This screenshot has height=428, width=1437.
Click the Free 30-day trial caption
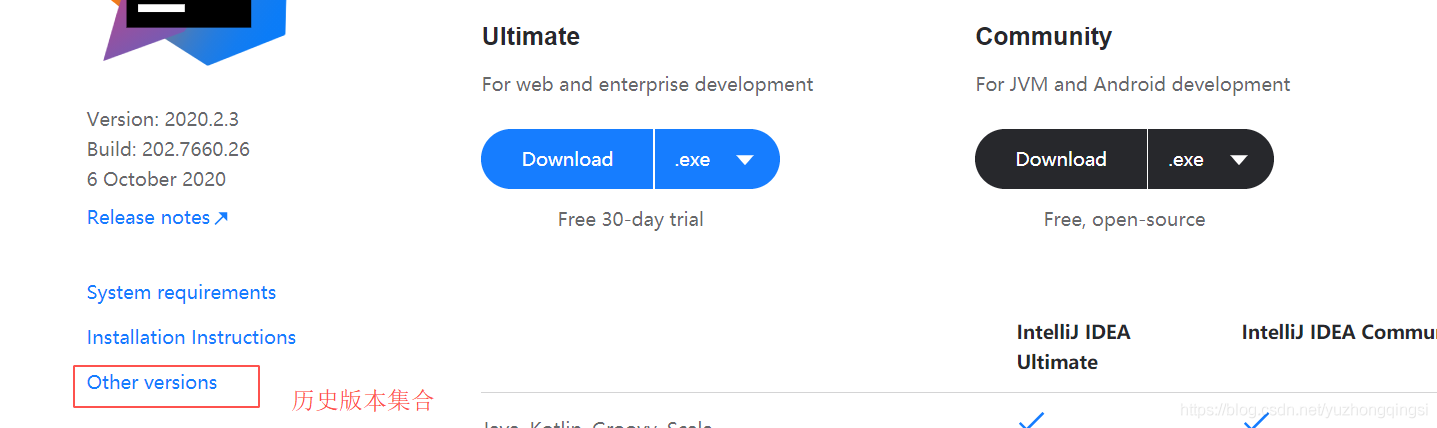point(630,219)
